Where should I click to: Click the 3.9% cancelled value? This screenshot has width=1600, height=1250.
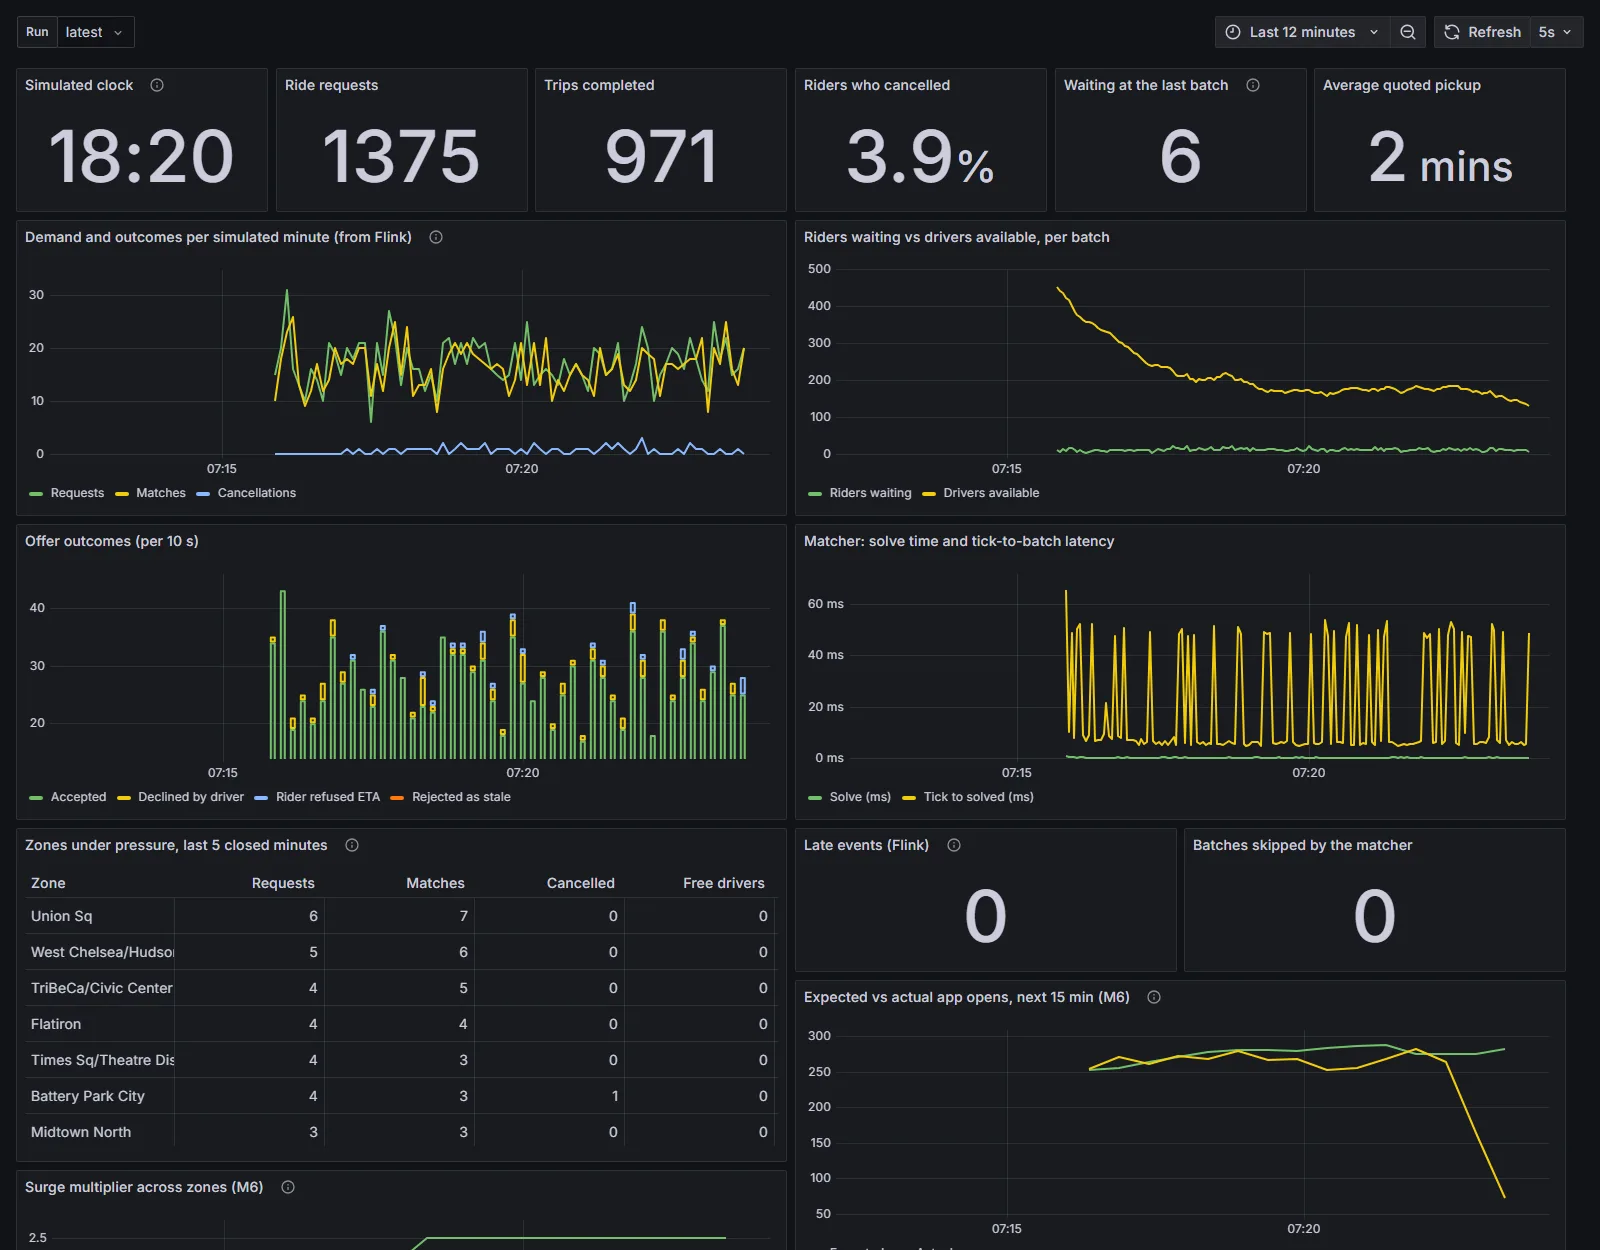(x=920, y=157)
